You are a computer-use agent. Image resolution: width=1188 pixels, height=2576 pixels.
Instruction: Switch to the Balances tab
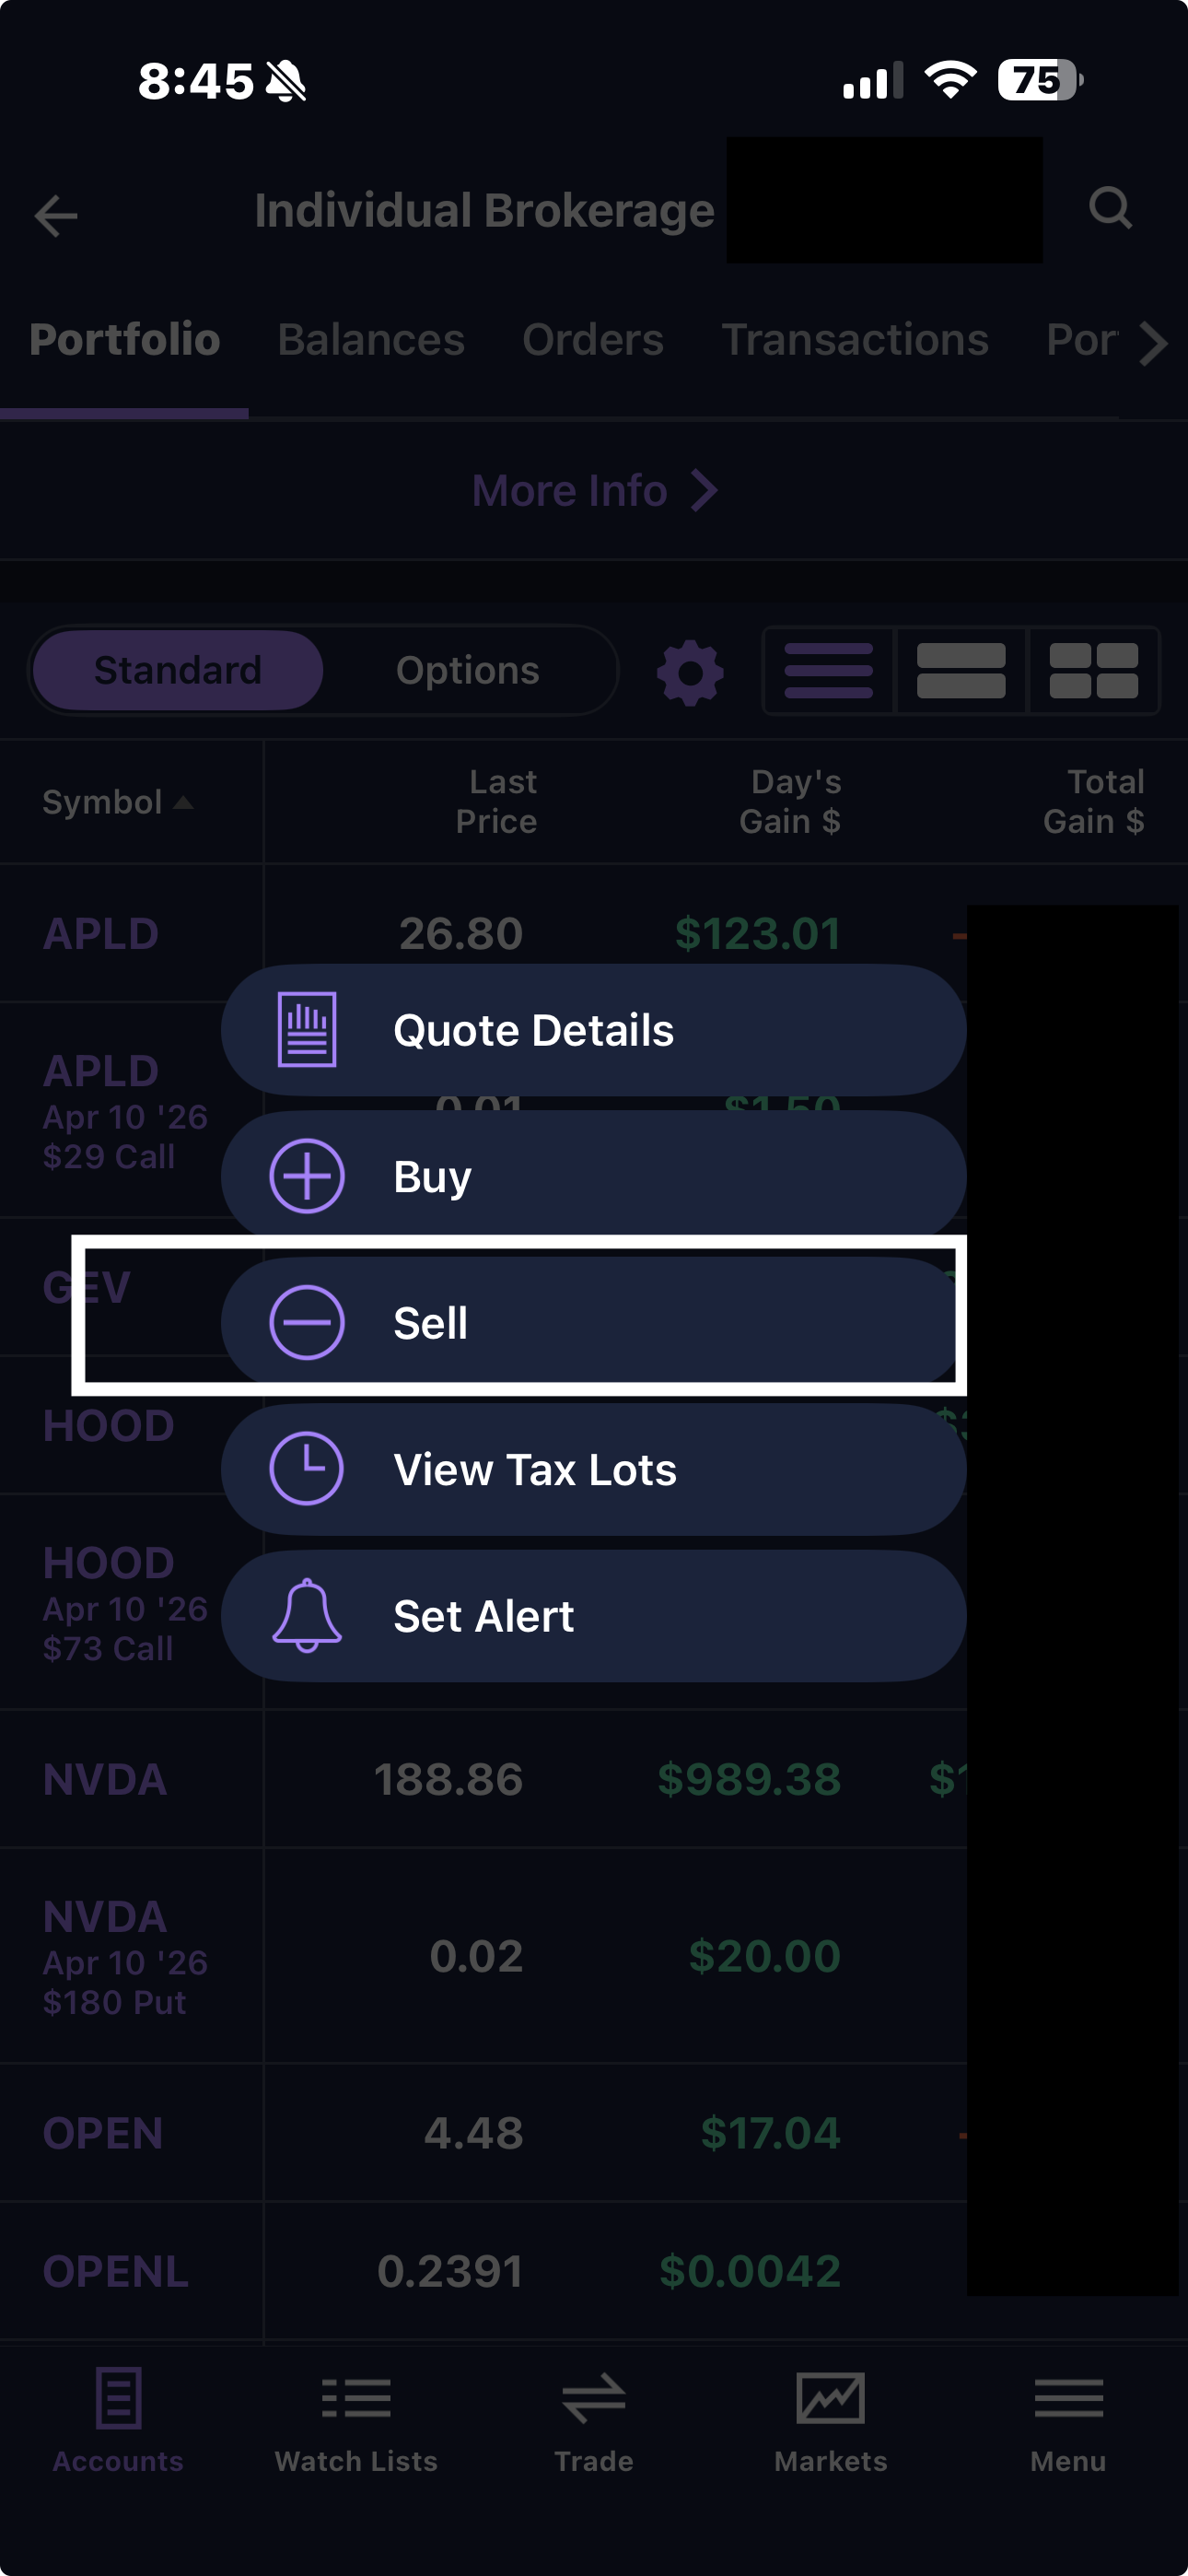pos(370,340)
